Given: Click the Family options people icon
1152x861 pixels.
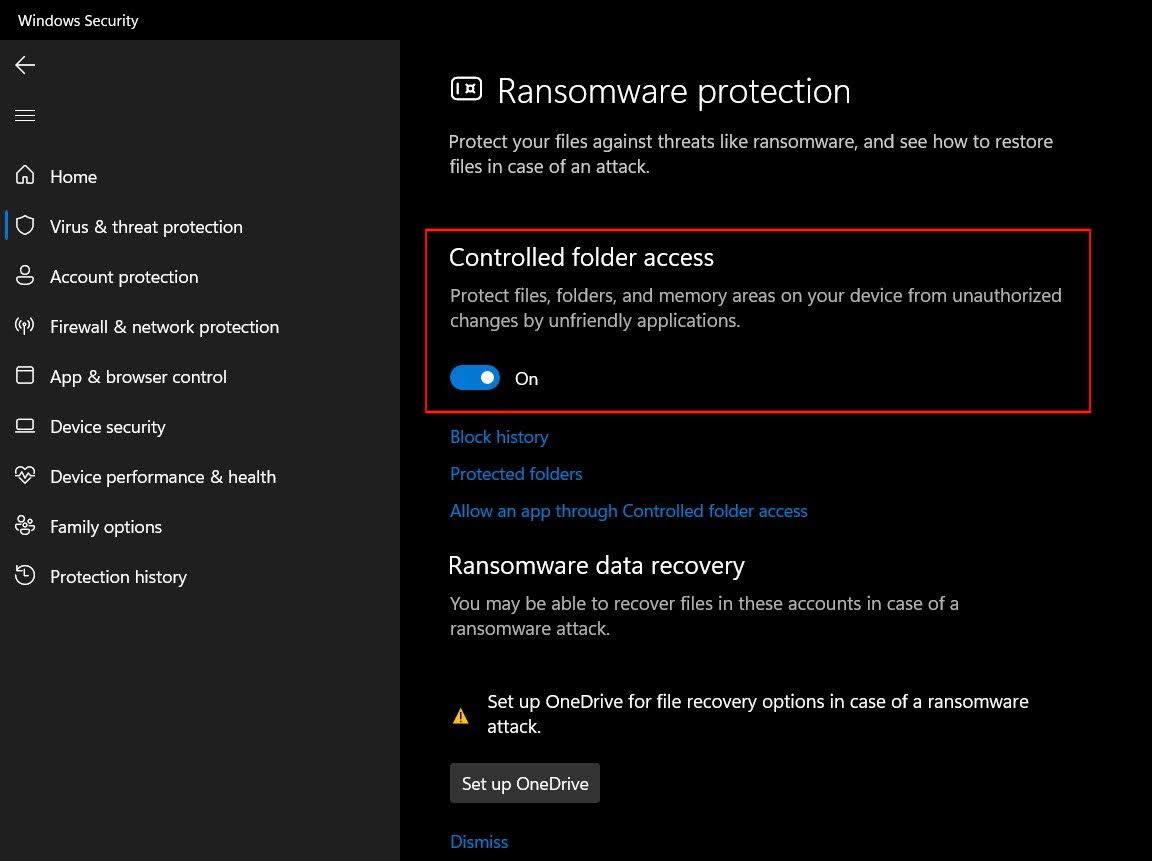Looking at the screenshot, I should 25,526.
